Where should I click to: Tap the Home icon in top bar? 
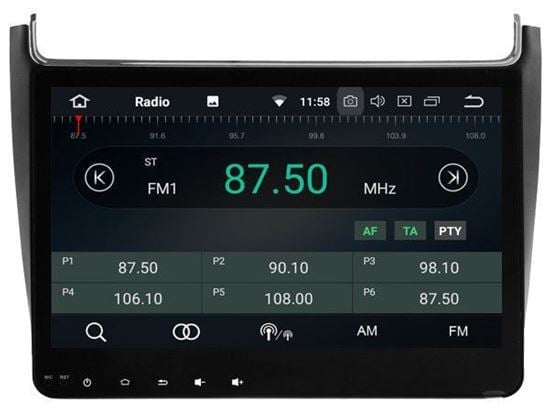(80, 101)
